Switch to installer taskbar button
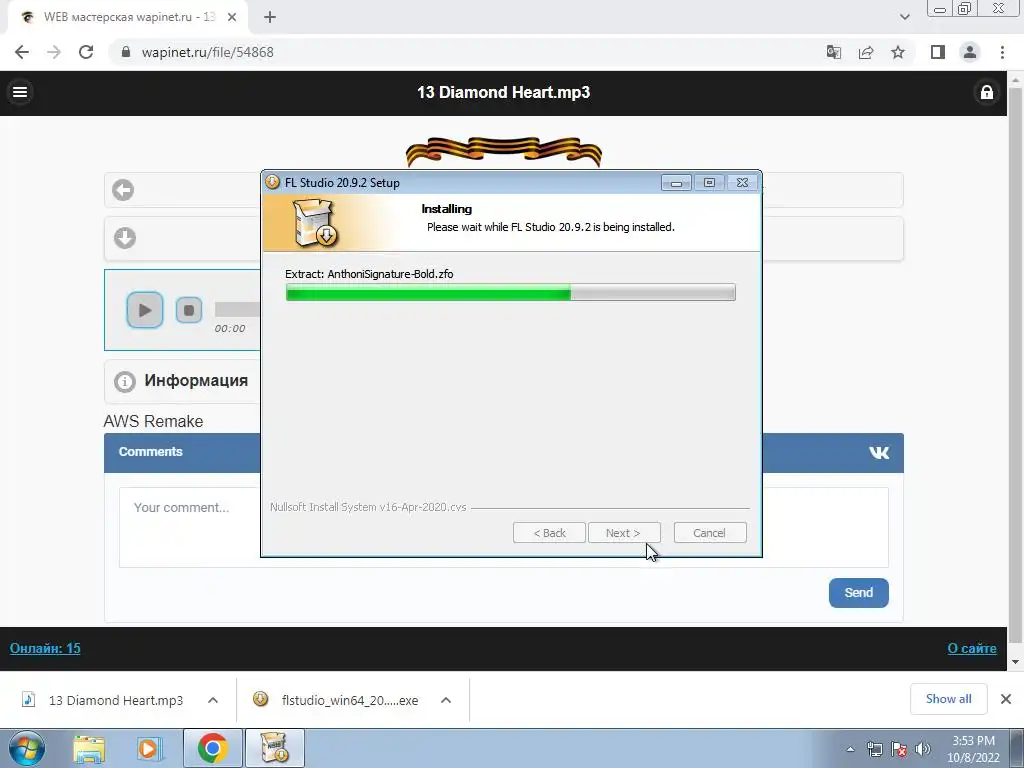1024x768 pixels. point(275,748)
